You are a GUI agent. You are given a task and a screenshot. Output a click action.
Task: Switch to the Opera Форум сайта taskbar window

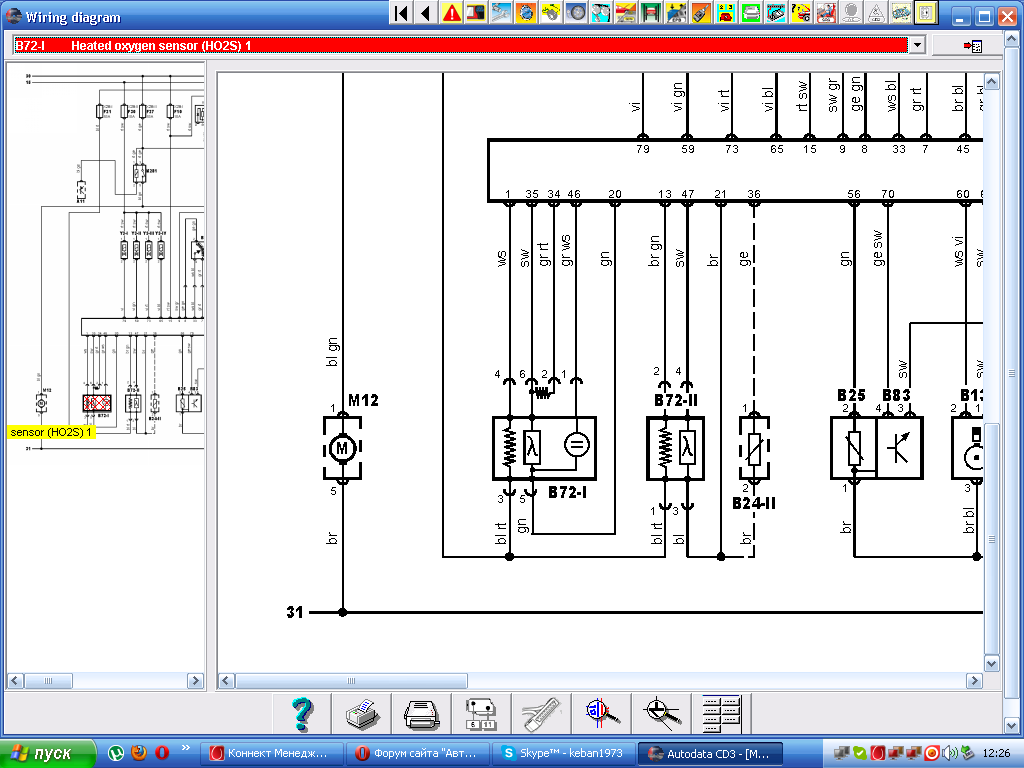pos(416,753)
